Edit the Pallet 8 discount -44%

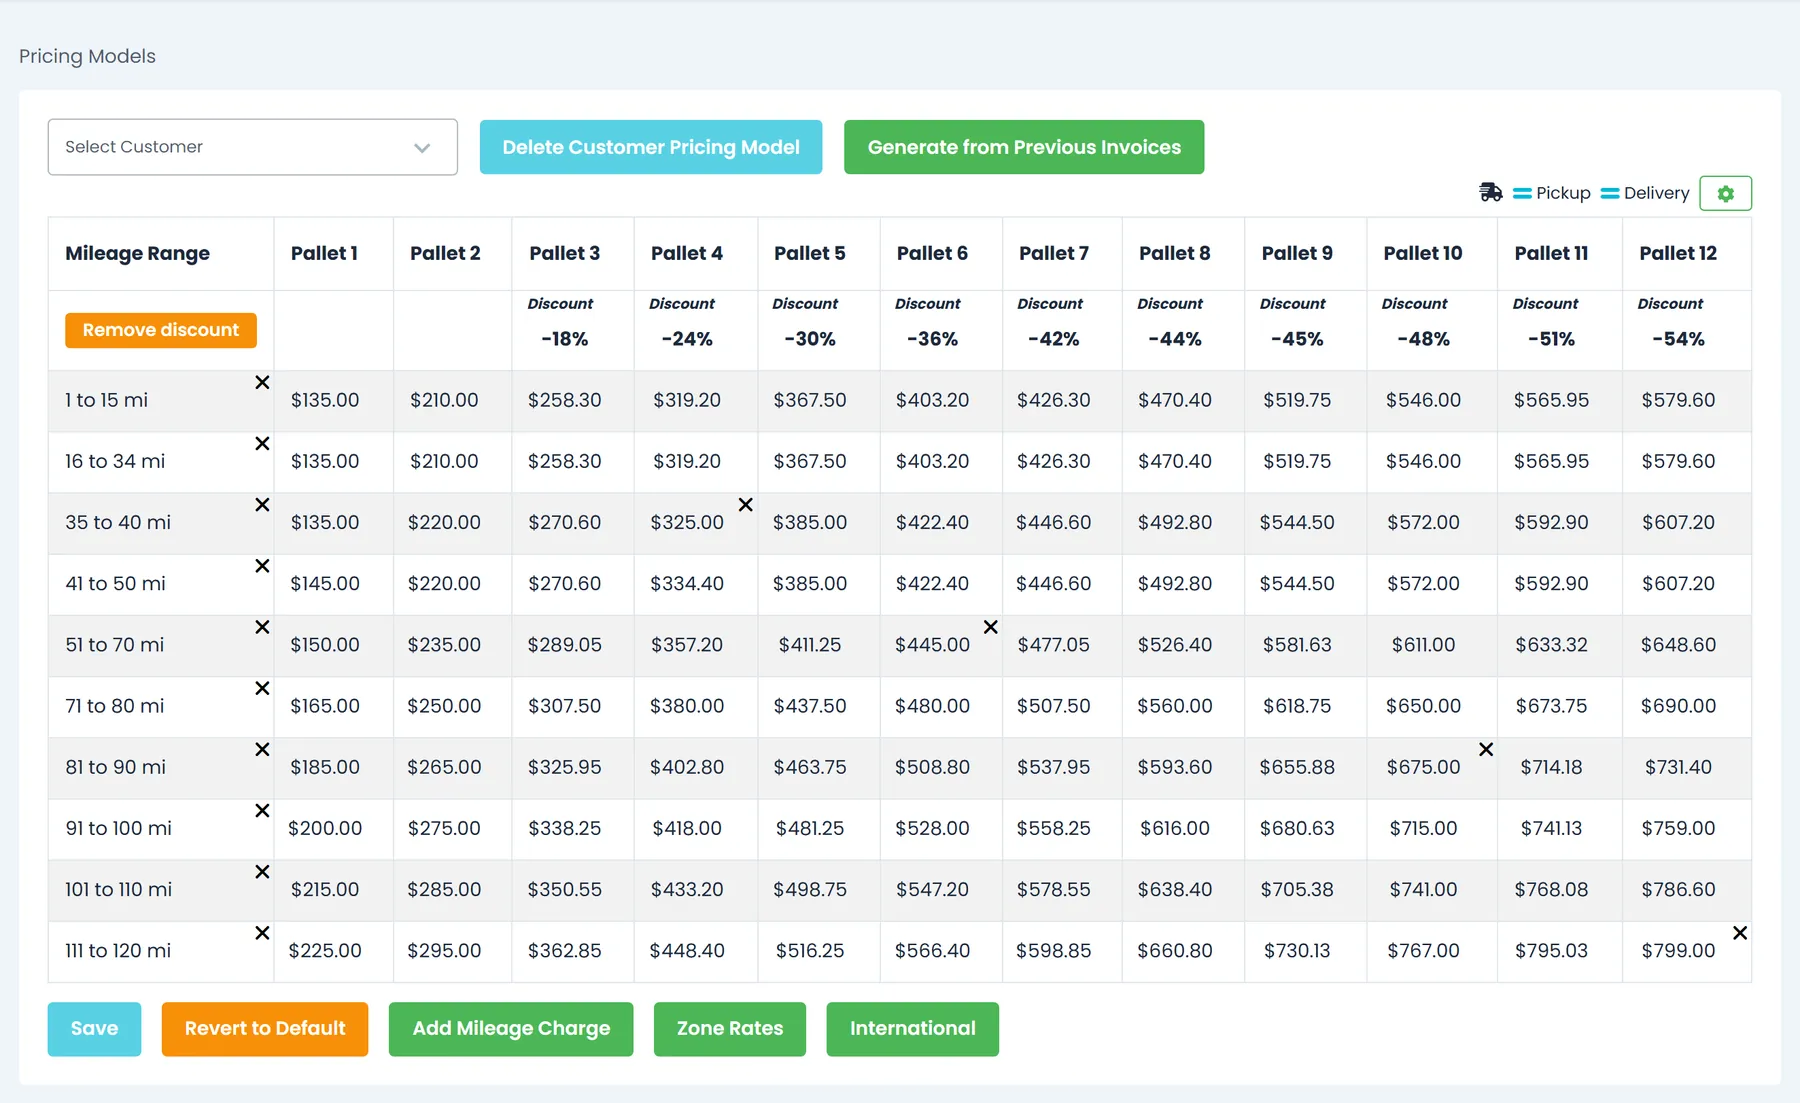(x=1175, y=339)
